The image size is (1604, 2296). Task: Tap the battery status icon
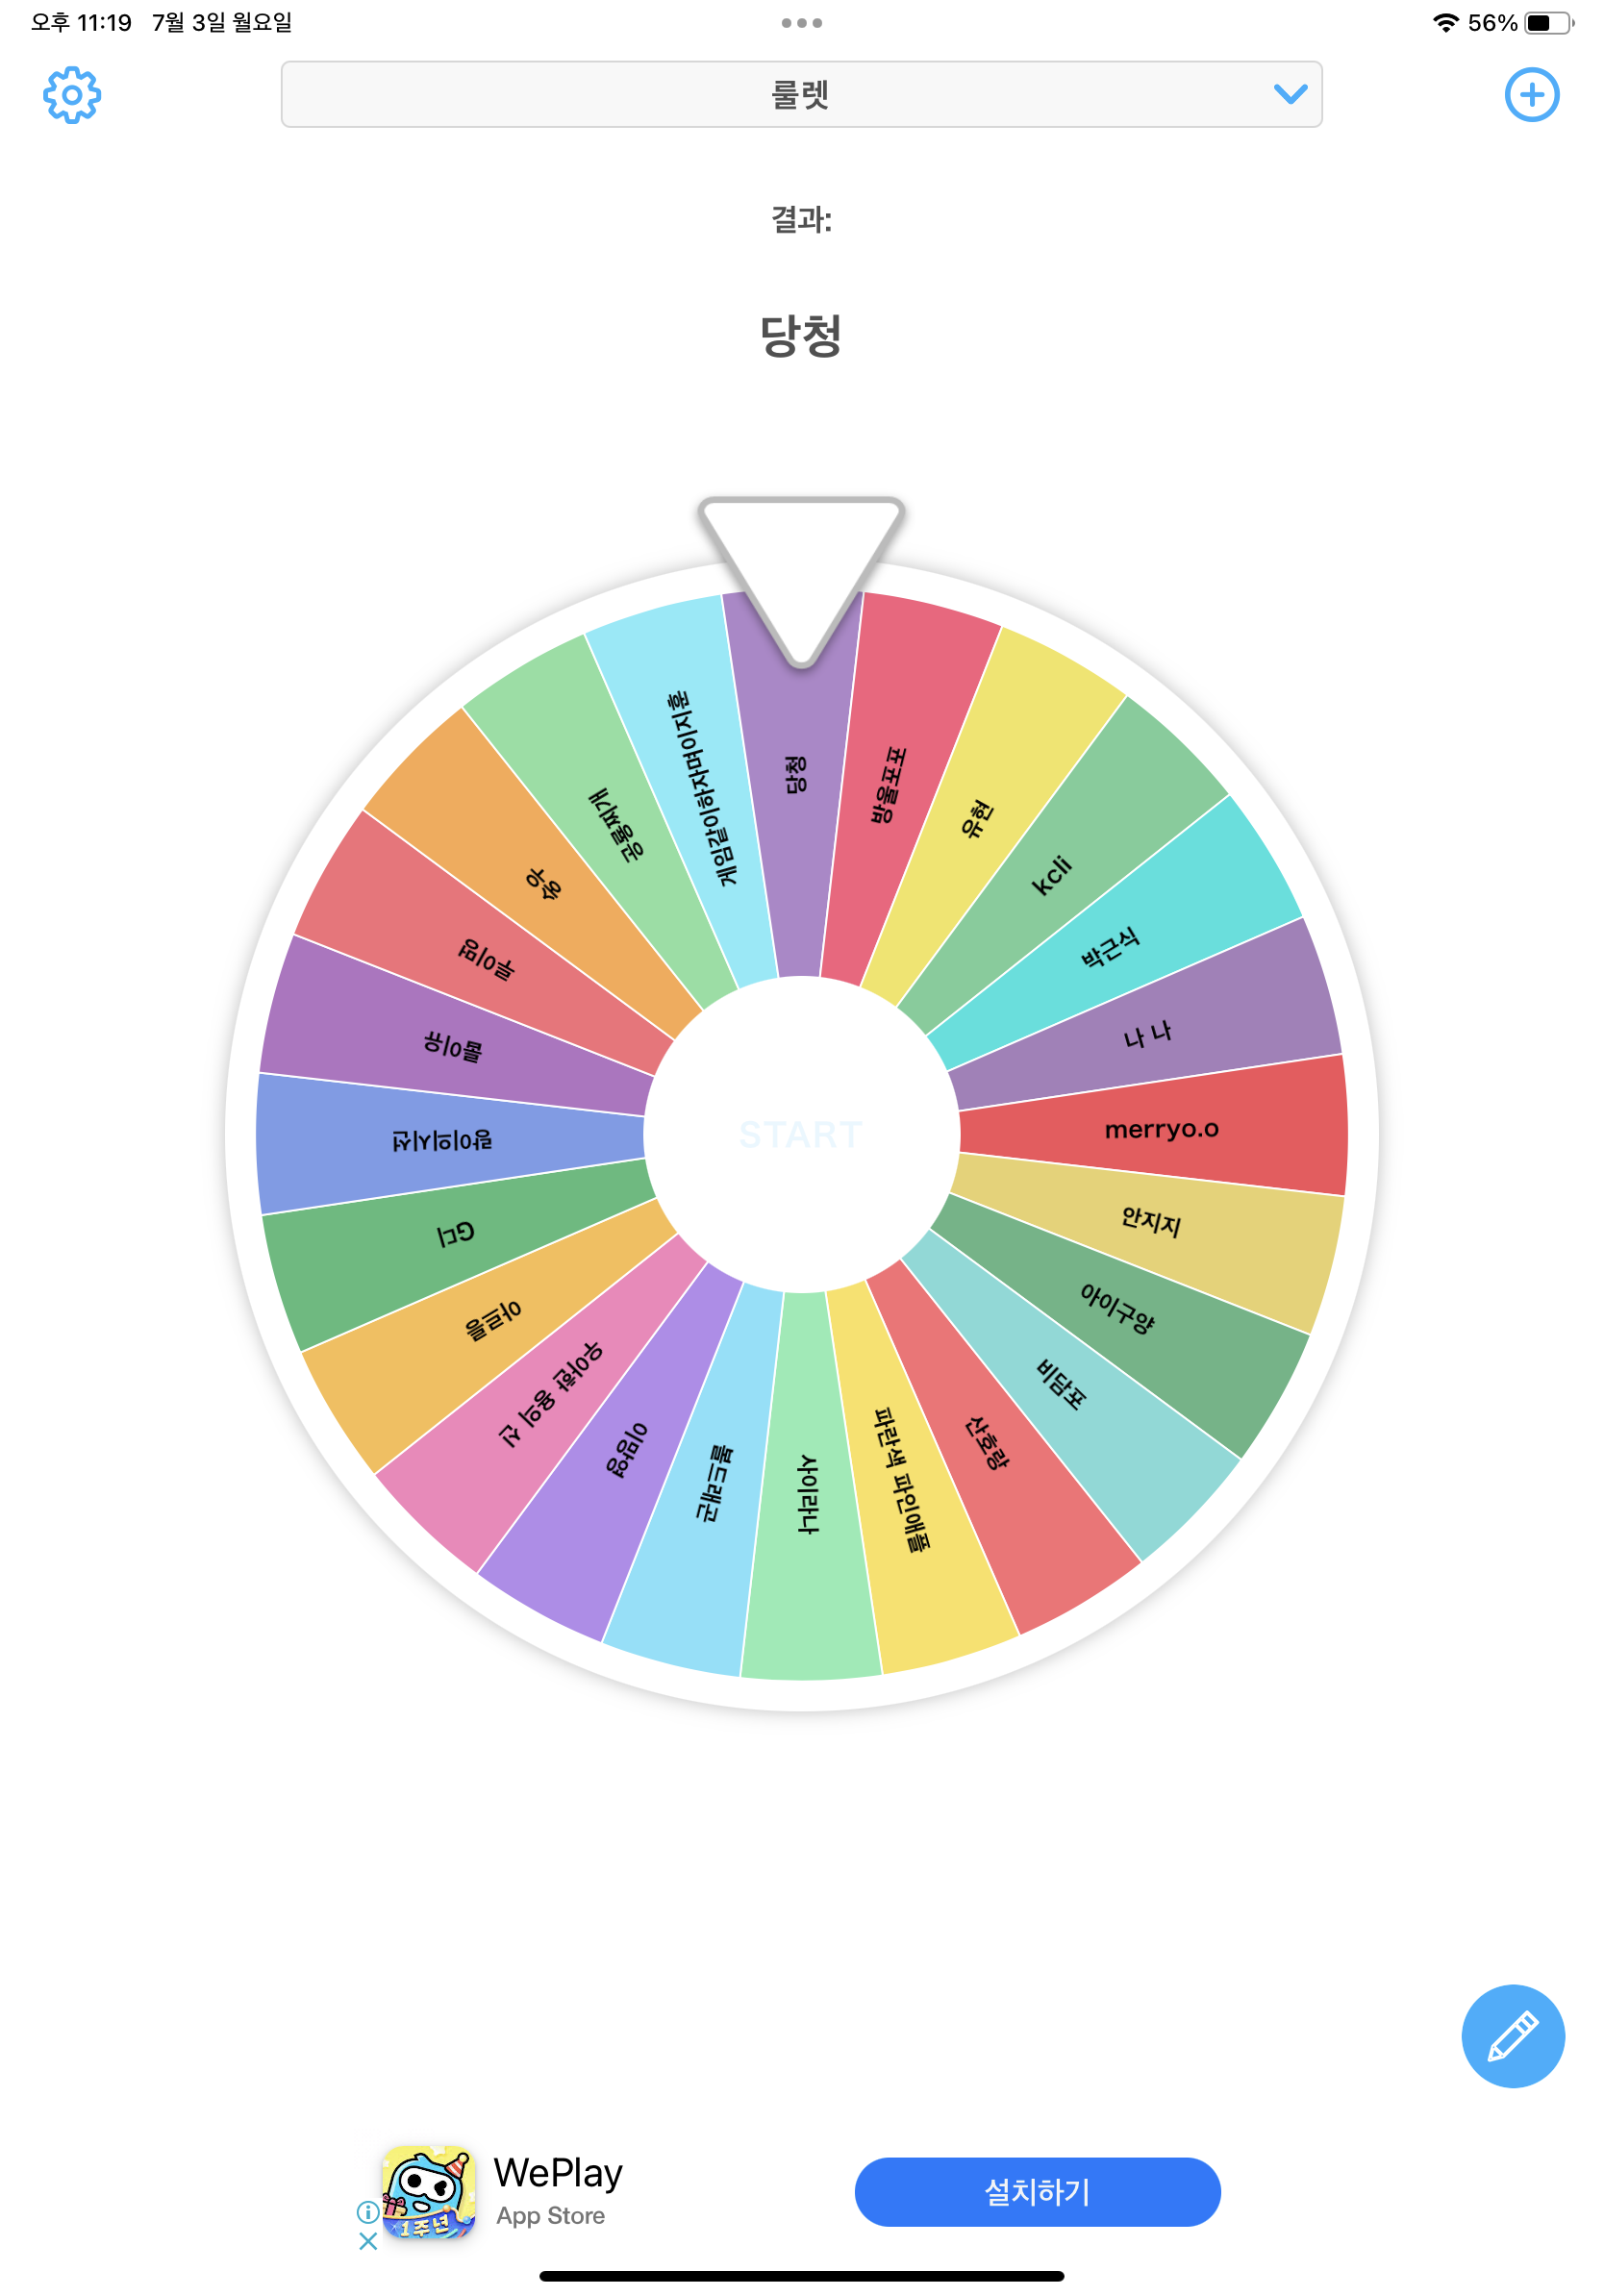(1547, 23)
